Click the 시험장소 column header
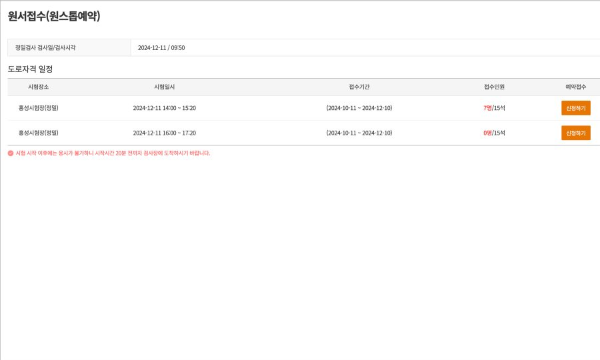 38,87
